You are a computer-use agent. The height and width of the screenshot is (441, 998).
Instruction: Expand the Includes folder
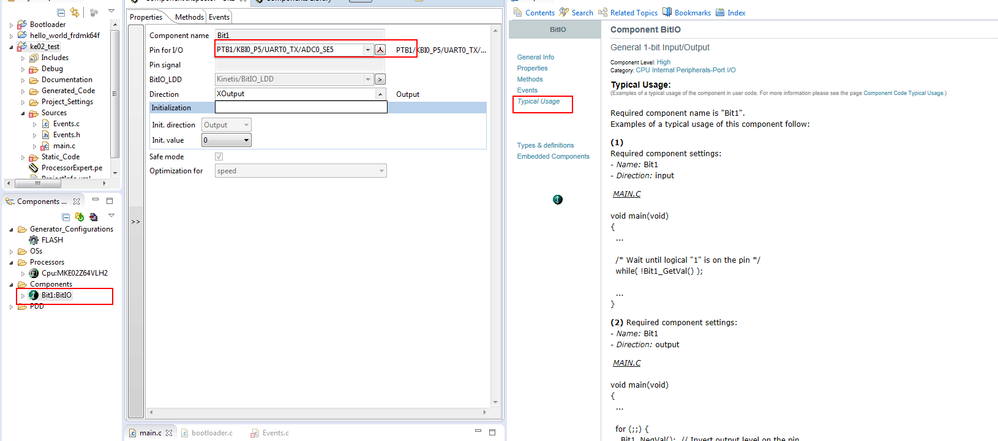click(x=23, y=58)
